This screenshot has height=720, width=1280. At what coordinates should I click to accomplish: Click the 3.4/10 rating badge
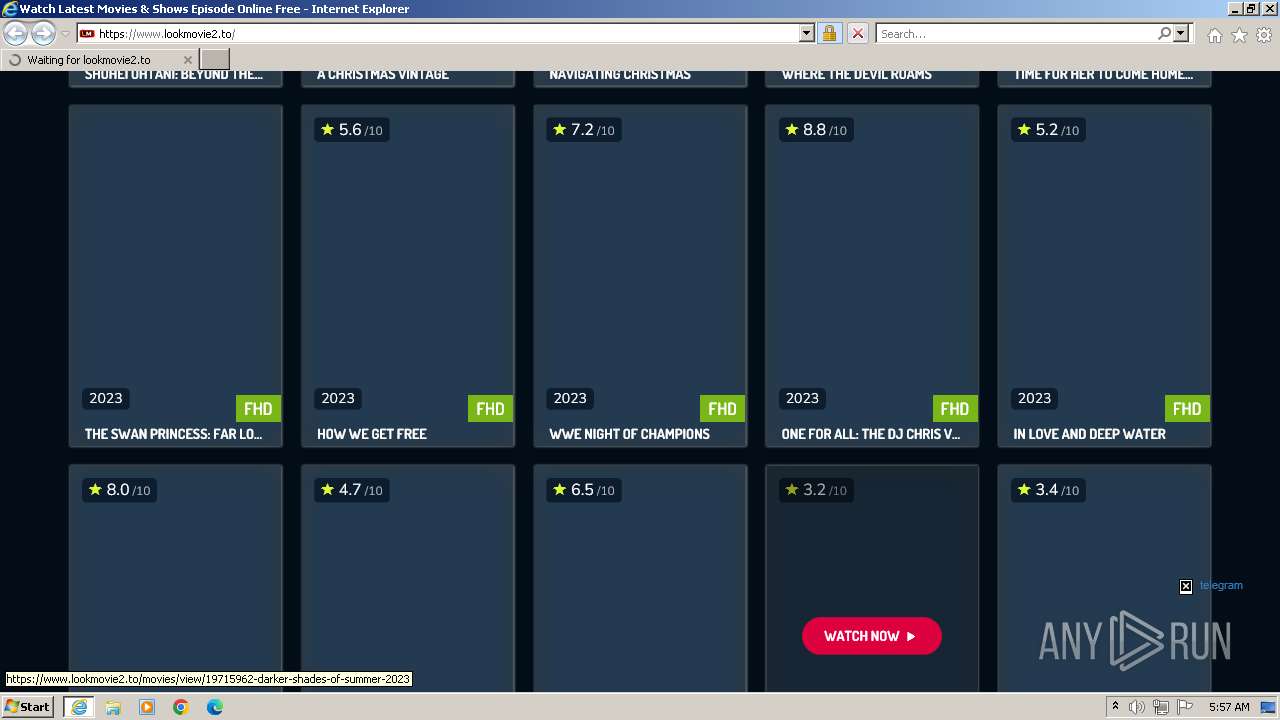click(1047, 490)
